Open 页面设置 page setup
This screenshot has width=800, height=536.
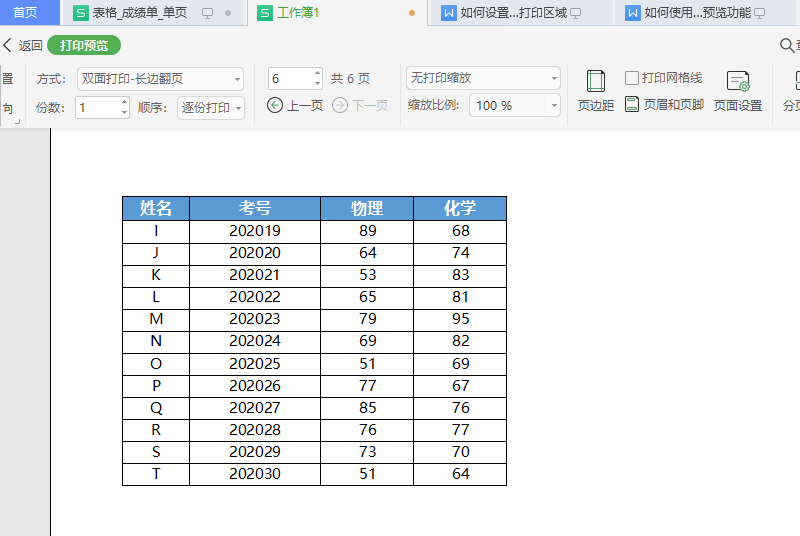[737, 91]
